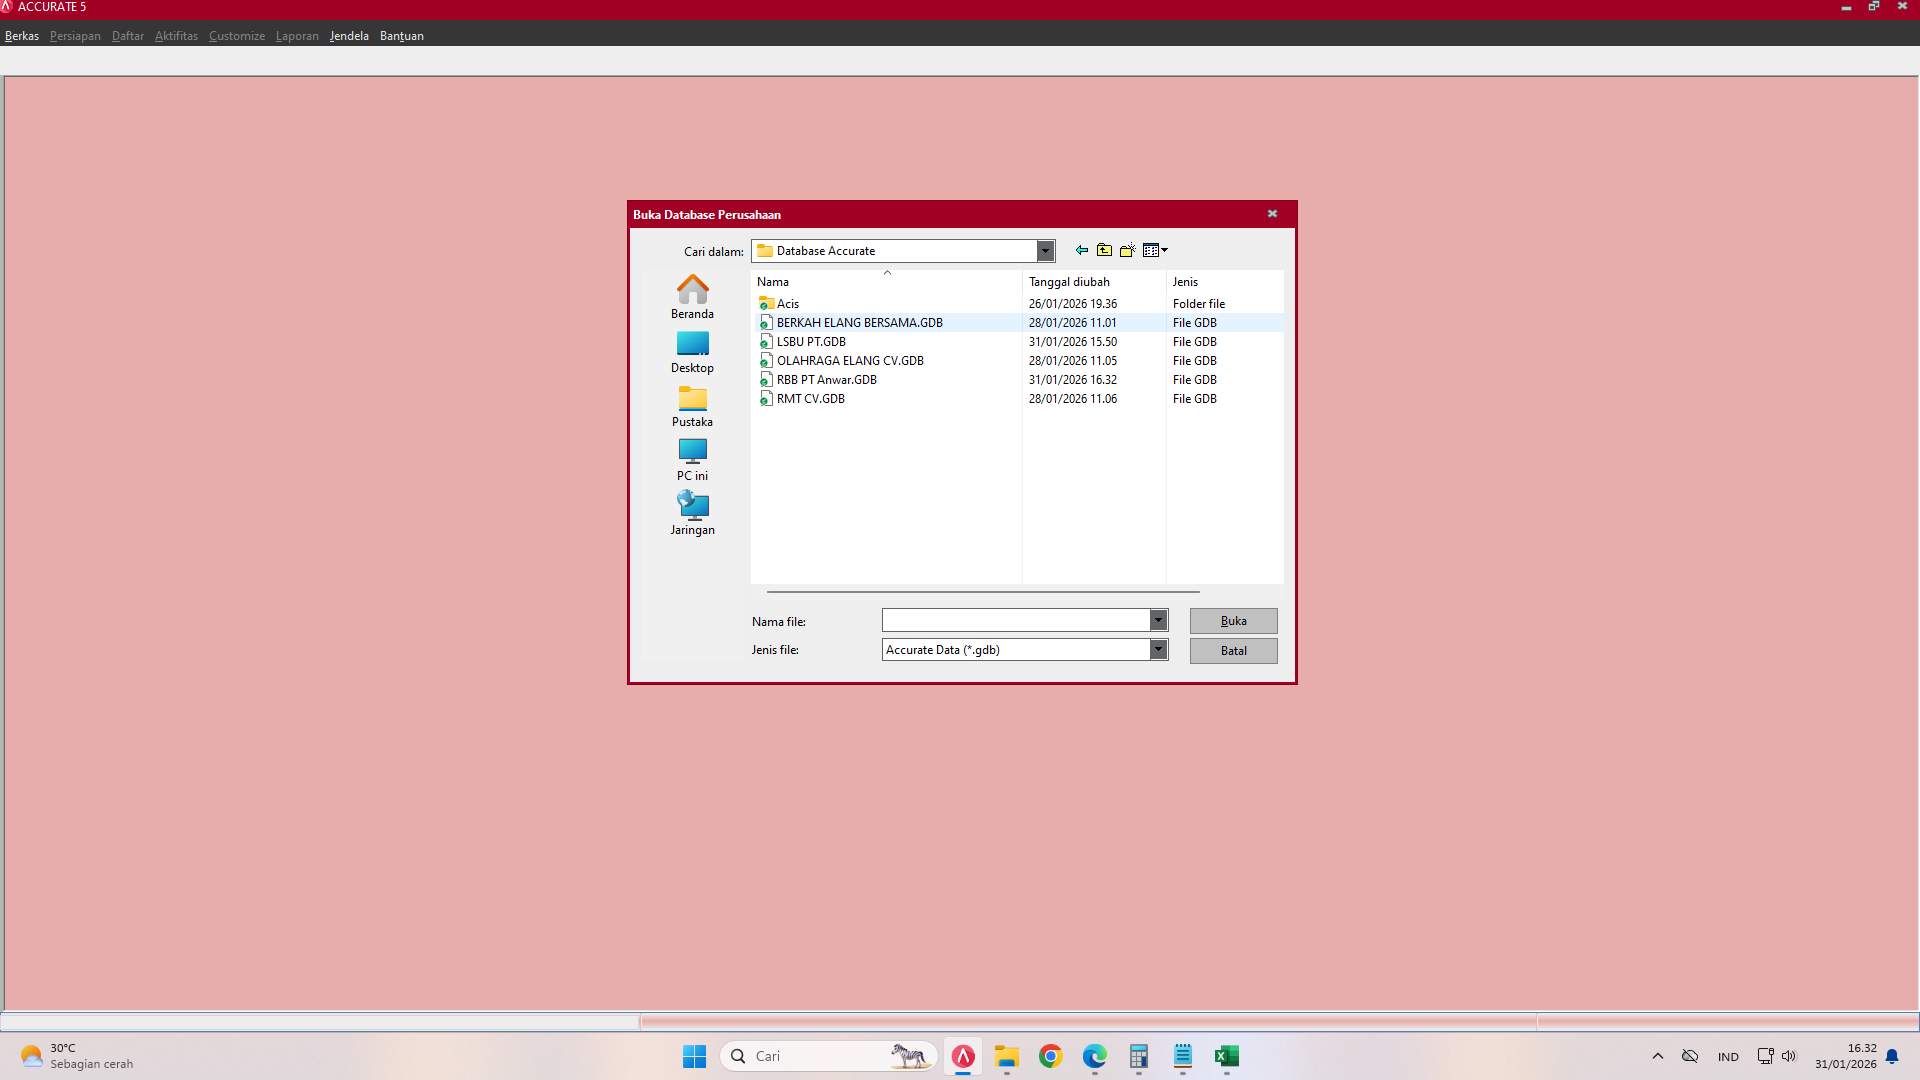Open the Berkas menu

pos(21,35)
